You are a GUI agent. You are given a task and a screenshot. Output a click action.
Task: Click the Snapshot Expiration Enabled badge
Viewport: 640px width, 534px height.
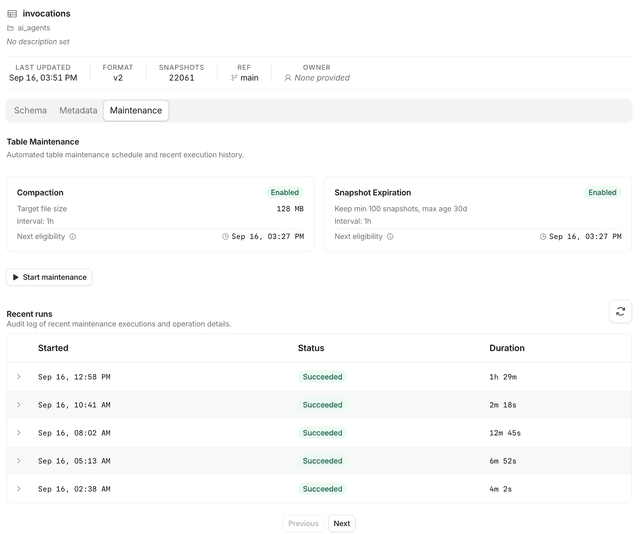pyautogui.click(x=602, y=192)
